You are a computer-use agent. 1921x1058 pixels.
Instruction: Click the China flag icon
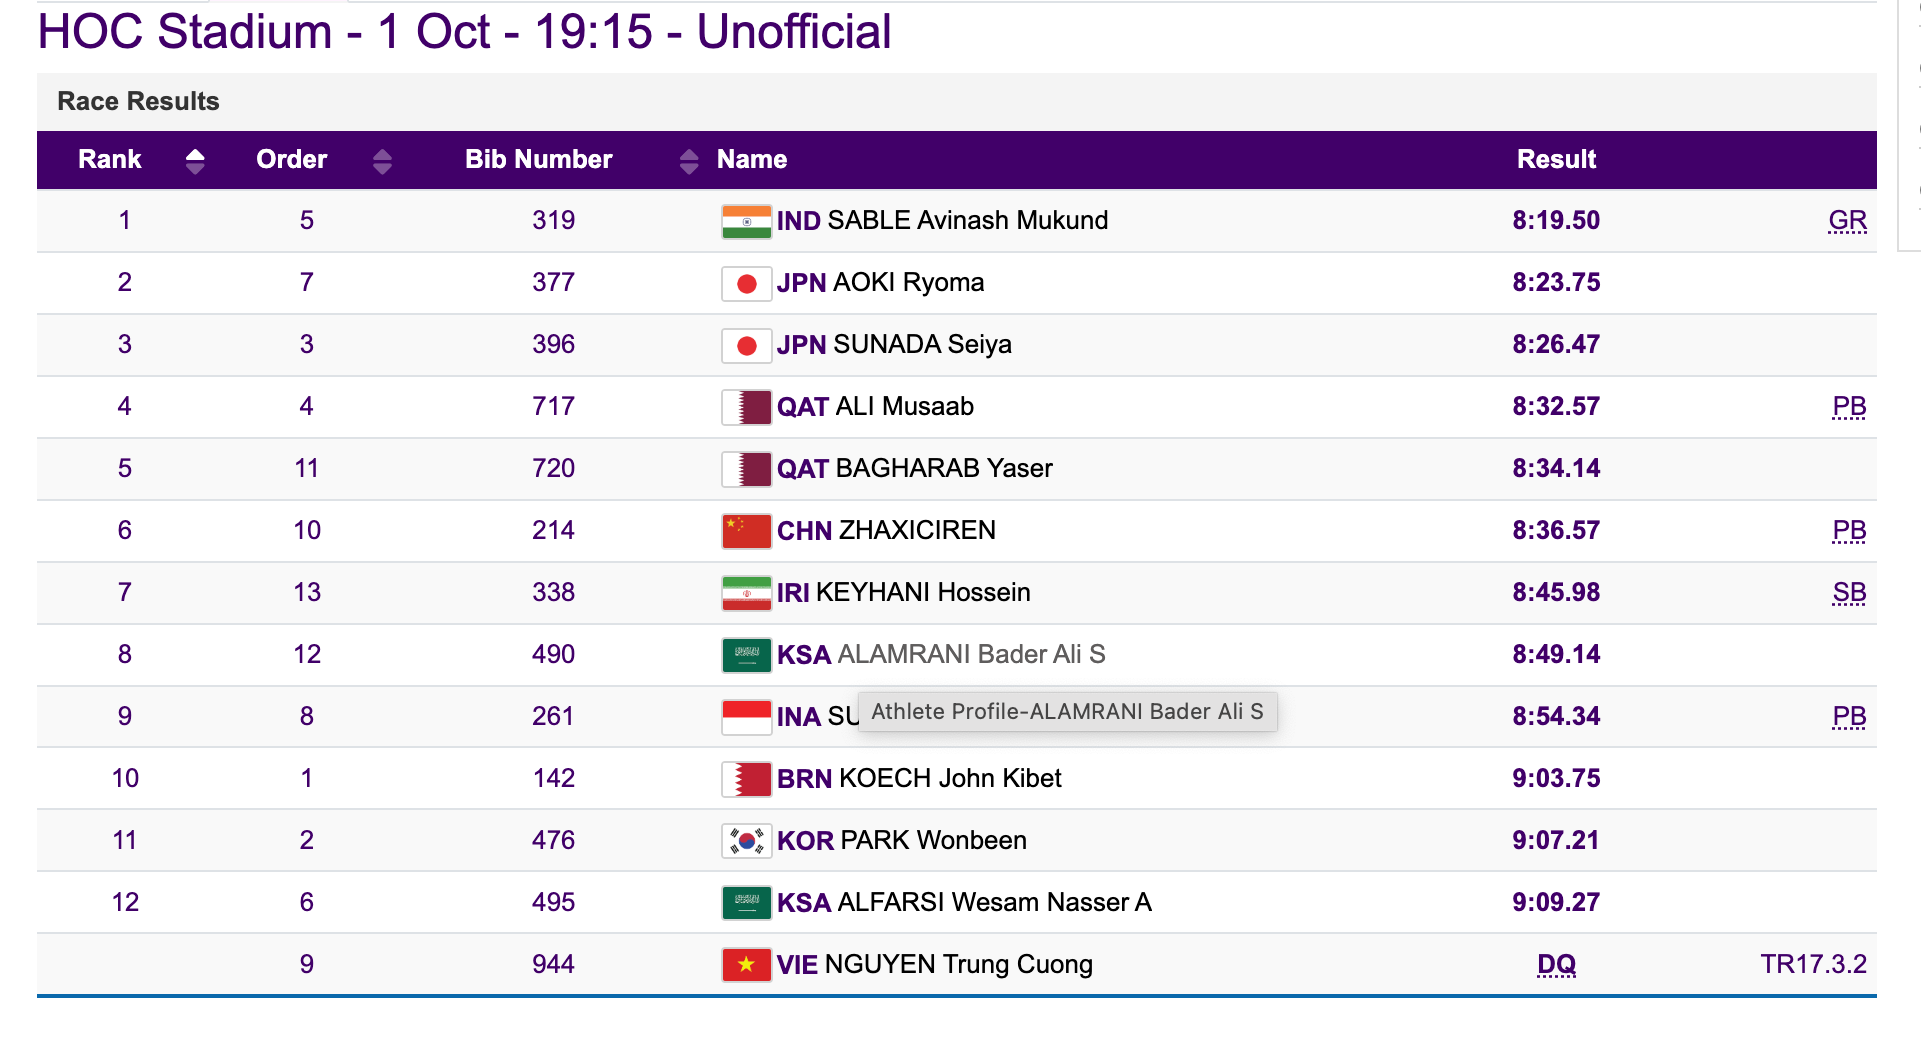(746, 531)
